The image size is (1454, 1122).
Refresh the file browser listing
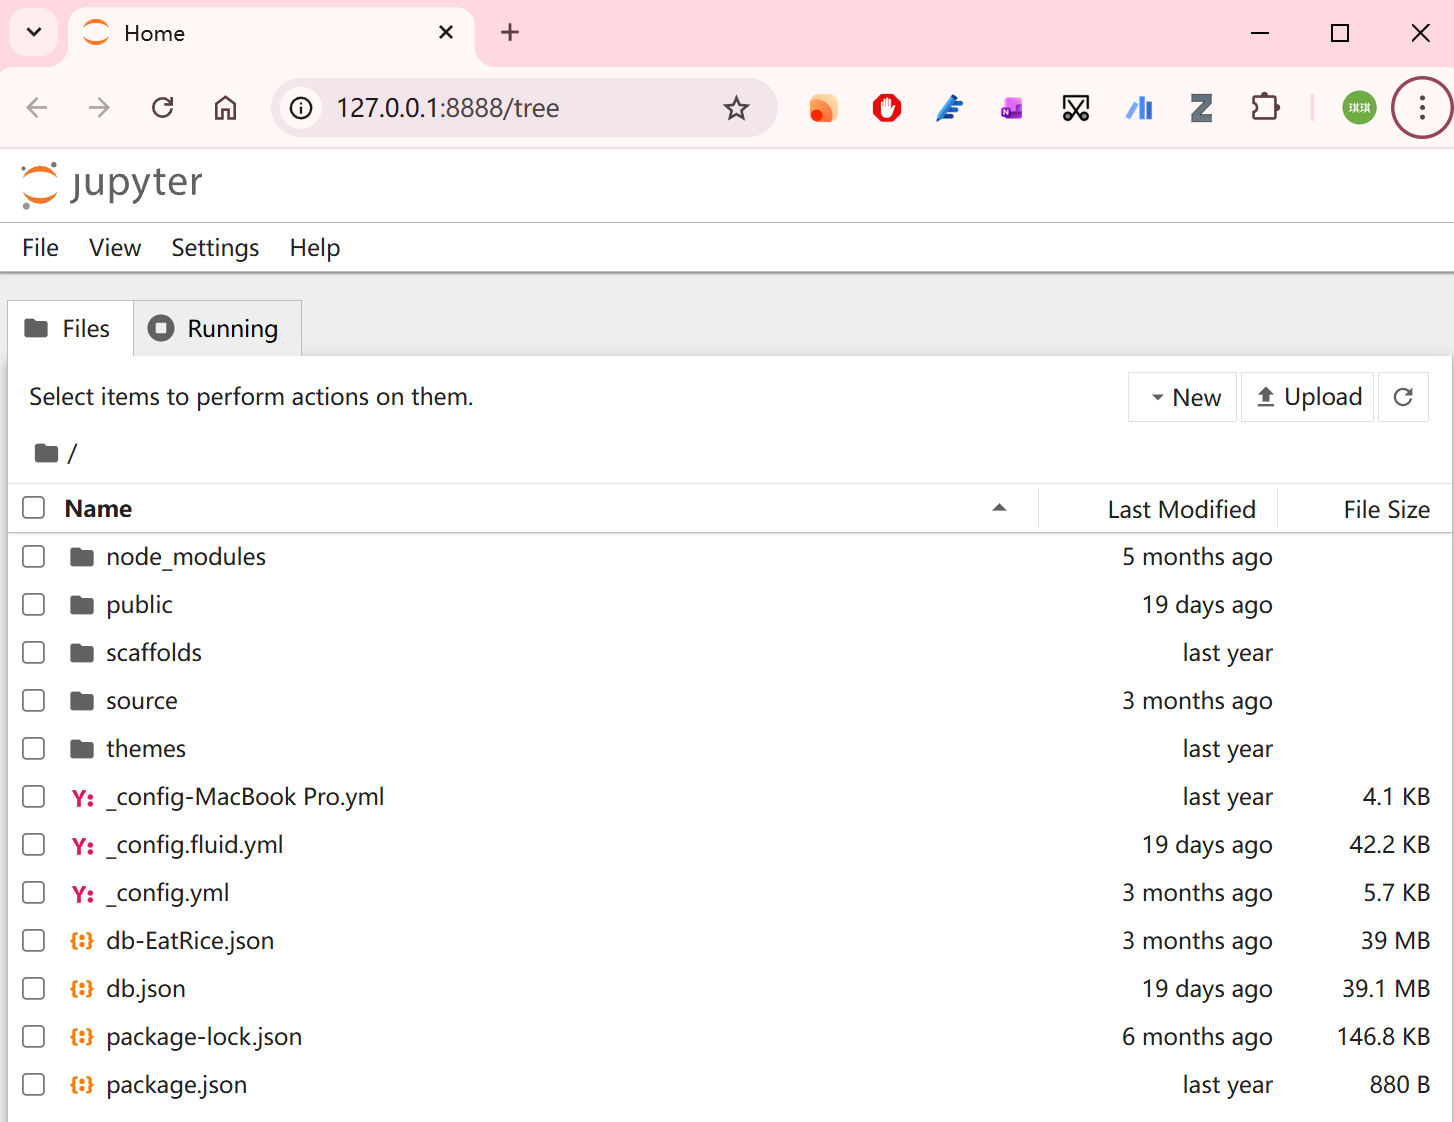(x=1403, y=397)
